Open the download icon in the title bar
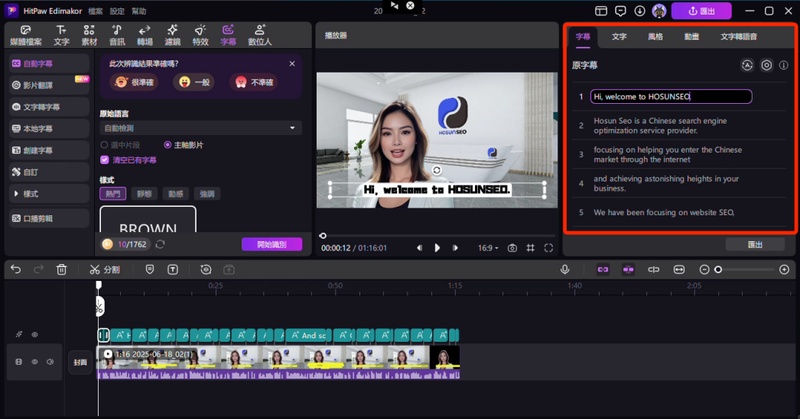Viewport: 800px width, 419px height. click(x=640, y=11)
